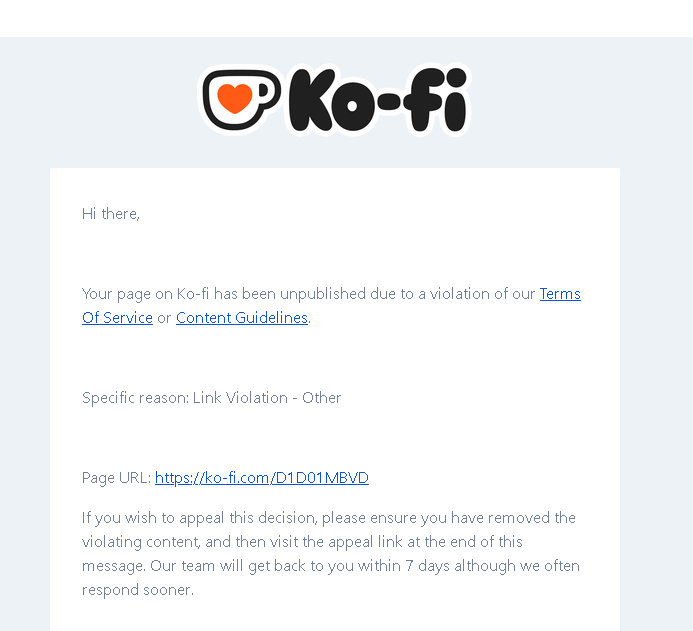Click the Ko-fi wordmark text in header
Viewport: 693px width, 631px height.
tap(378, 100)
